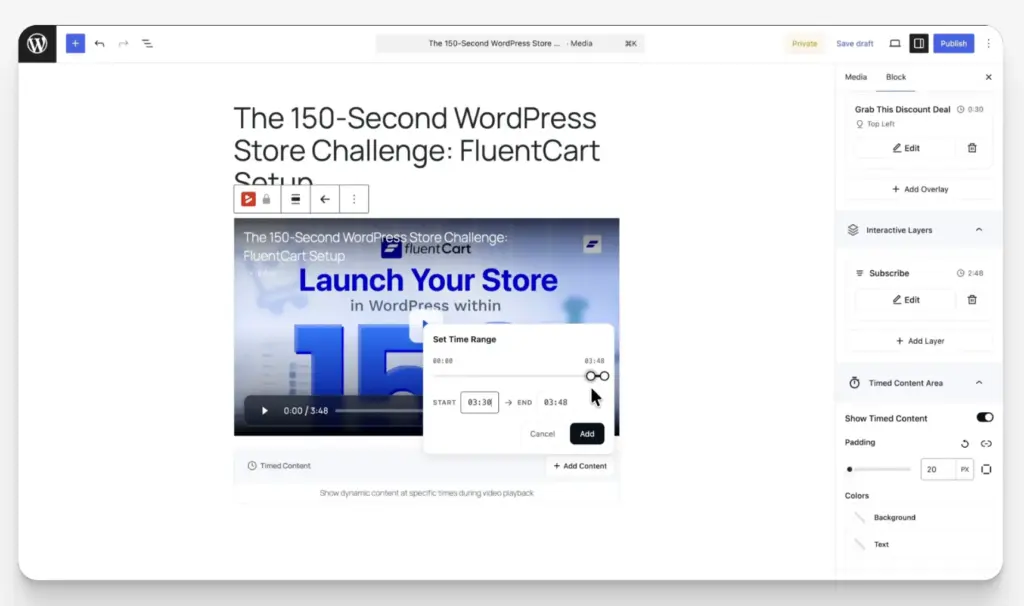Open the command palette title bar
Image resolution: width=1024 pixels, height=606 pixels.
click(x=510, y=44)
